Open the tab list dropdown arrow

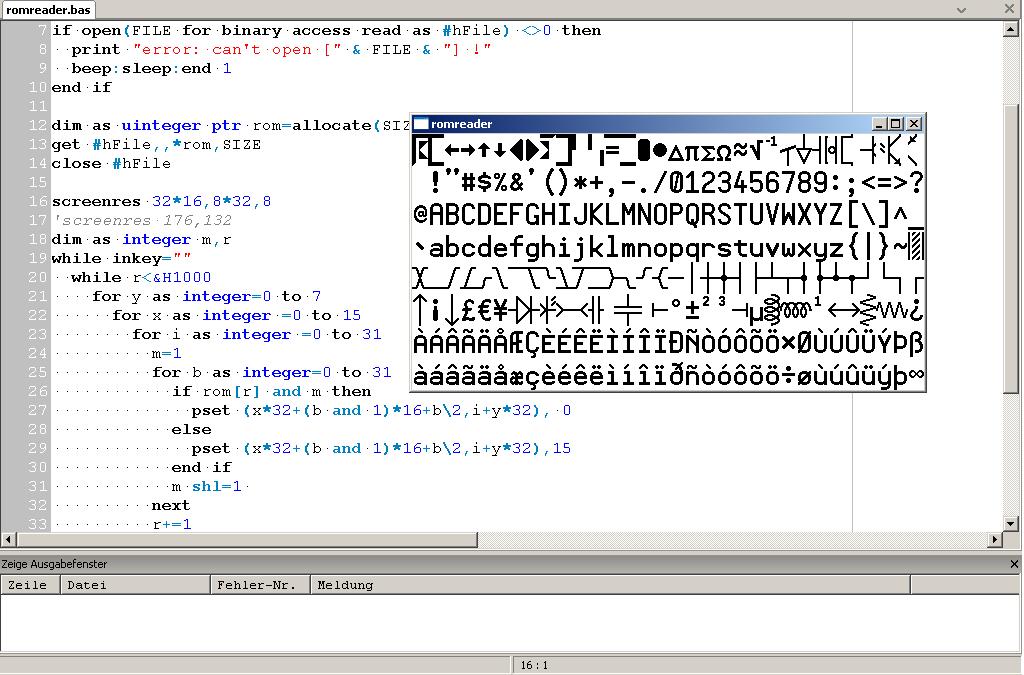(962, 9)
